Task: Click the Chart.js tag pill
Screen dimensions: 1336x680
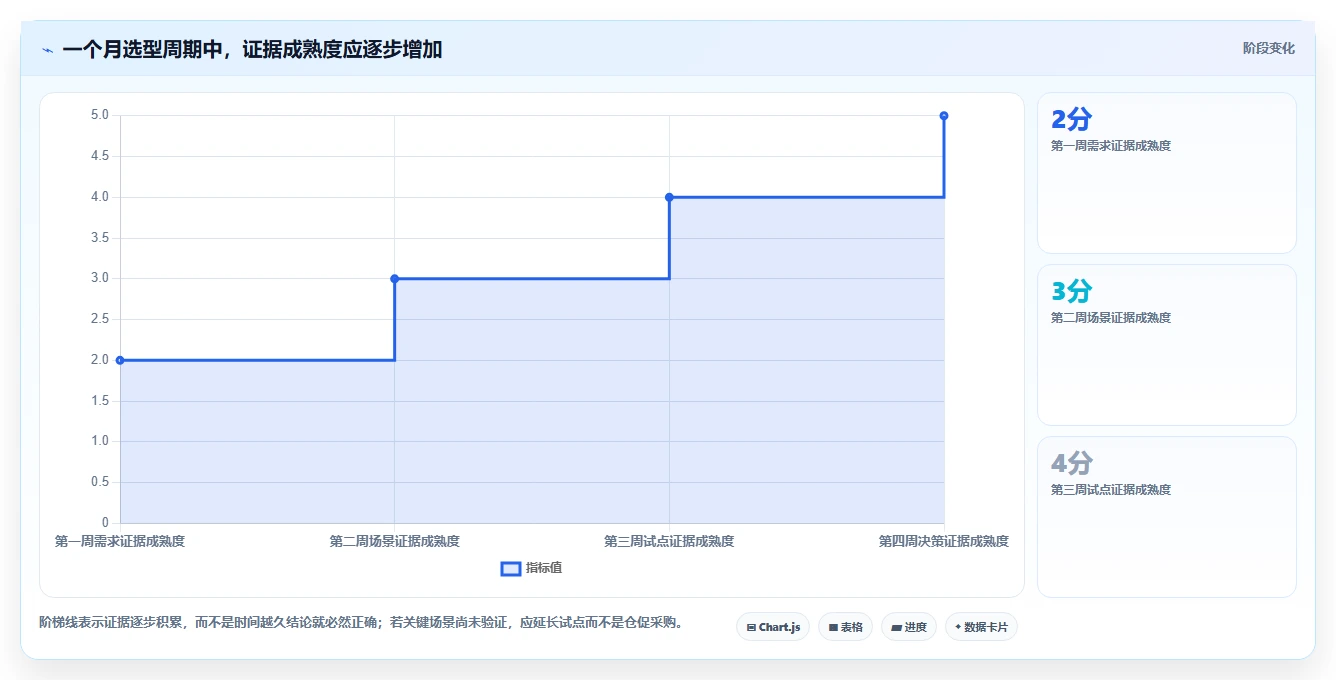Action: point(773,627)
